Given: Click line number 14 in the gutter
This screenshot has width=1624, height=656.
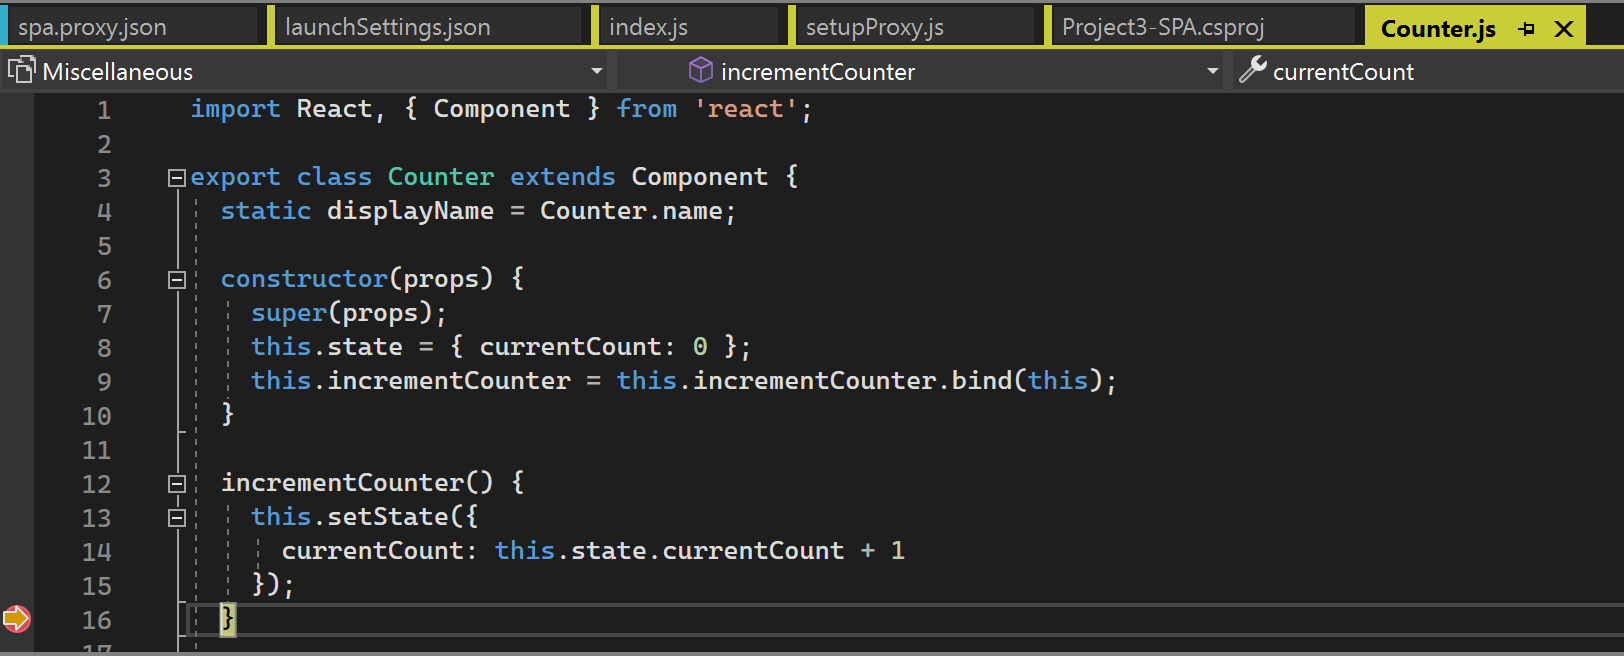Looking at the screenshot, I should tap(97, 552).
